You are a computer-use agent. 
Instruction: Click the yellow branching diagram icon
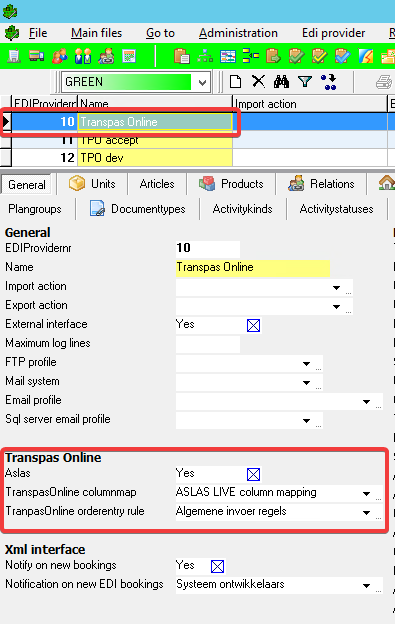point(251,56)
